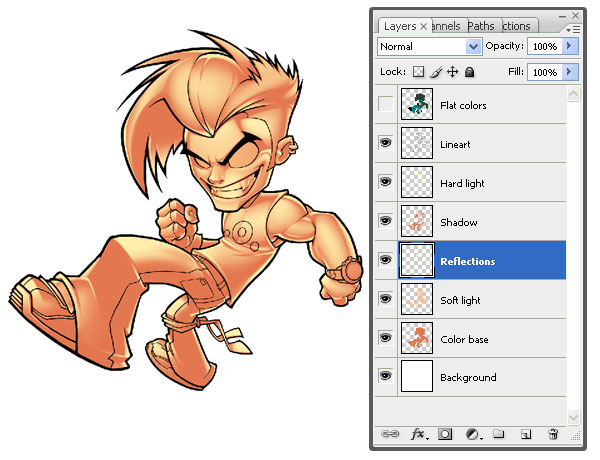Close the Layers tab with X
This screenshot has height=460, width=600.
[x=423, y=26]
